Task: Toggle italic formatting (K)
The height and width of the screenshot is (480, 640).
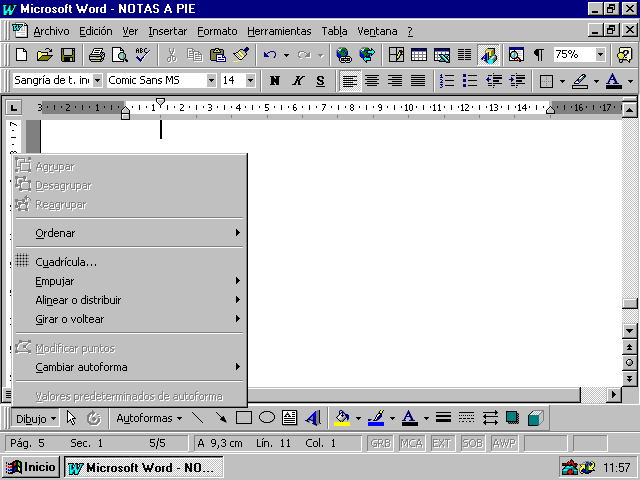Action: (x=298, y=81)
